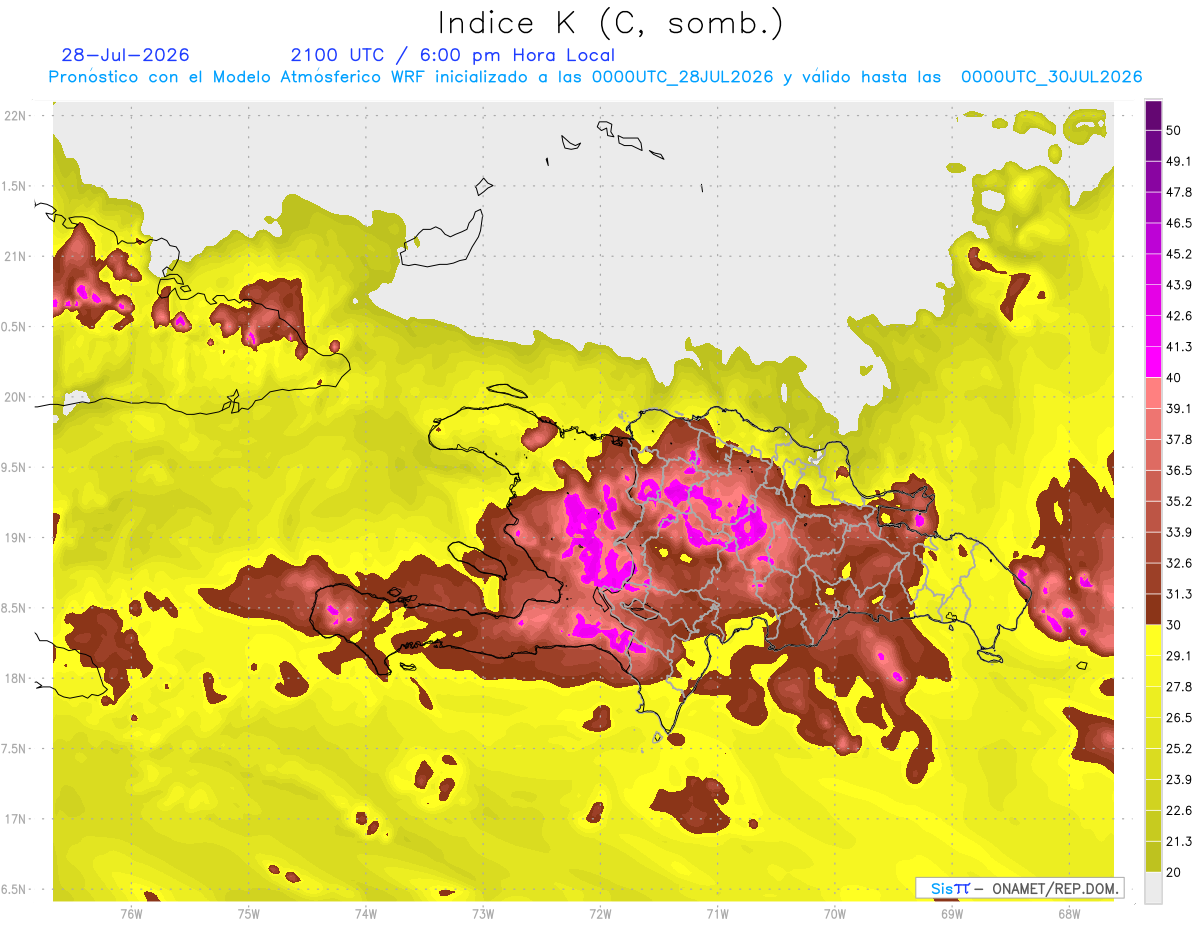Click colorbar value '35.2'
This screenshot has width=1200, height=927.
[x=1179, y=501]
